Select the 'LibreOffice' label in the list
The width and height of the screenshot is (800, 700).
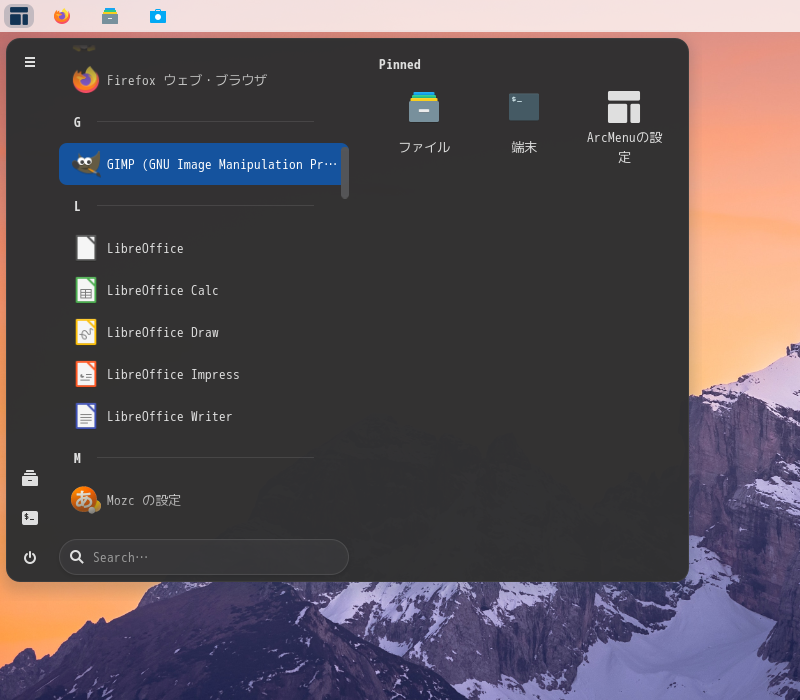145,248
